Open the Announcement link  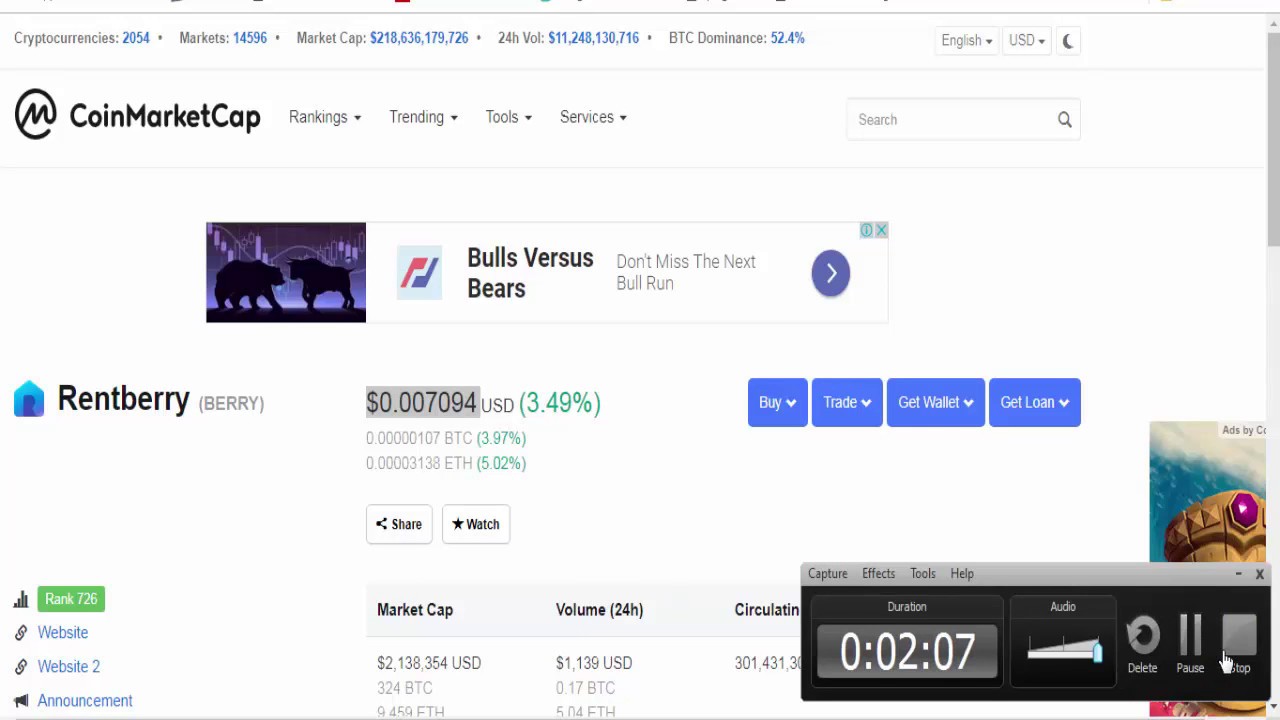click(x=85, y=701)
